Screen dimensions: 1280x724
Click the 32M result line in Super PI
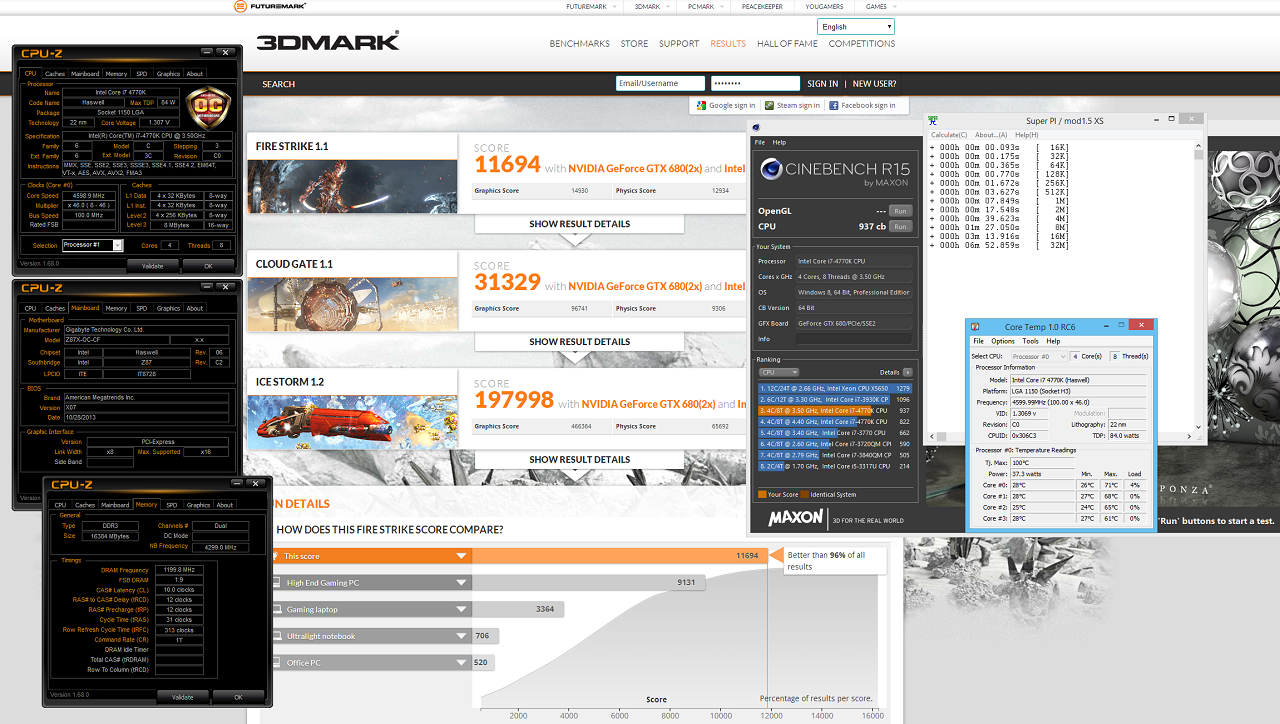coord(1000,246)
